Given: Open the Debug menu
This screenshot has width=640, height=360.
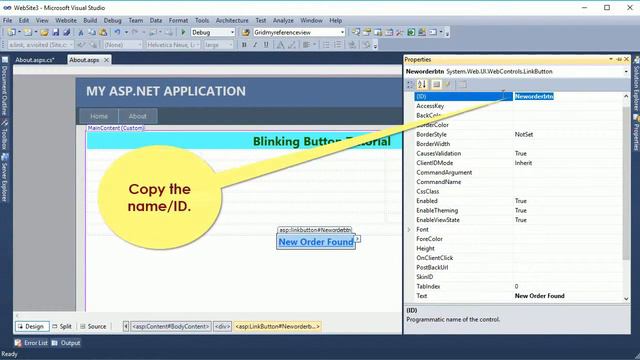Looking at the screenshot, I should 112,20.
